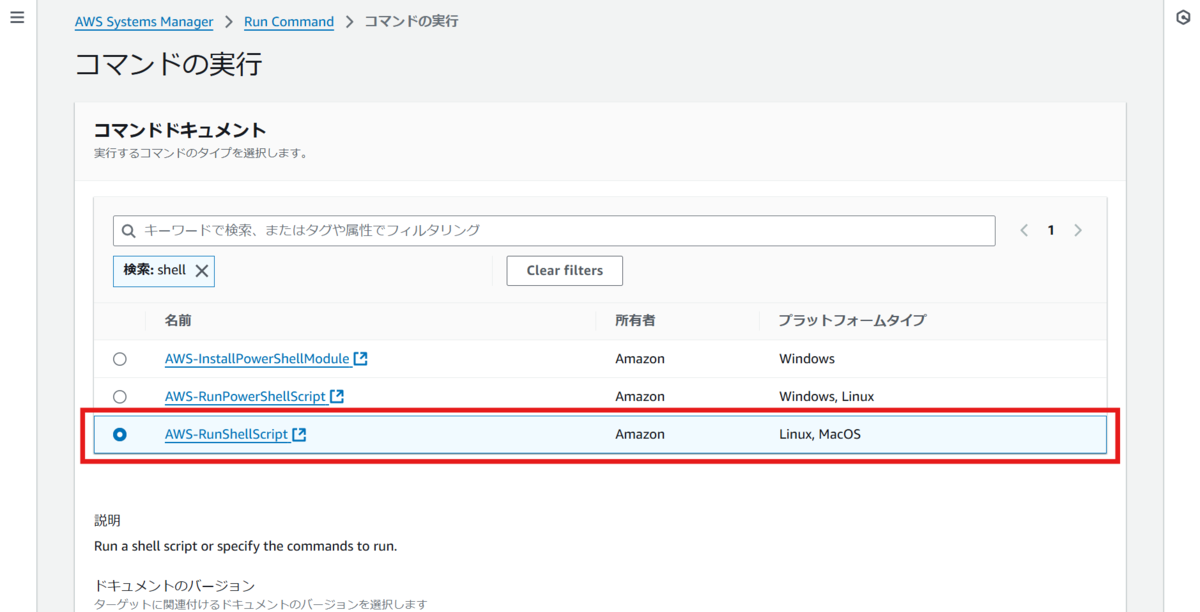Click 'Windows' platform cell

[x=807, y=358]
